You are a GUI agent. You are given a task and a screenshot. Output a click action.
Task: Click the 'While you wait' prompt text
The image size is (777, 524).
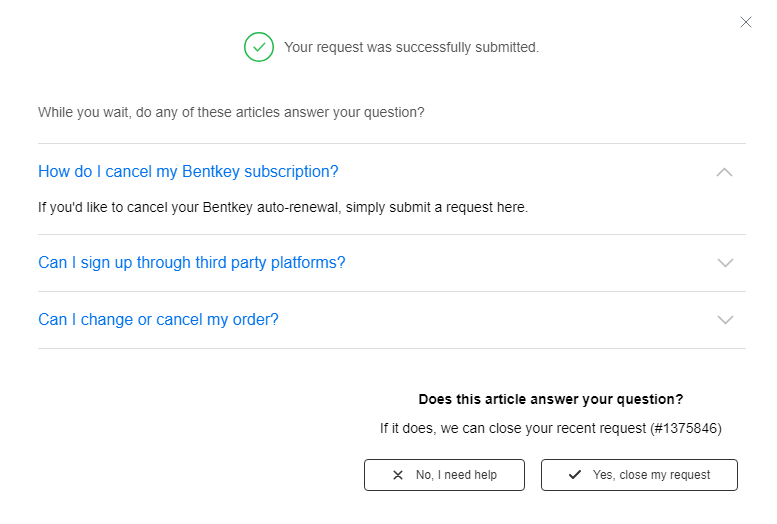231,112
